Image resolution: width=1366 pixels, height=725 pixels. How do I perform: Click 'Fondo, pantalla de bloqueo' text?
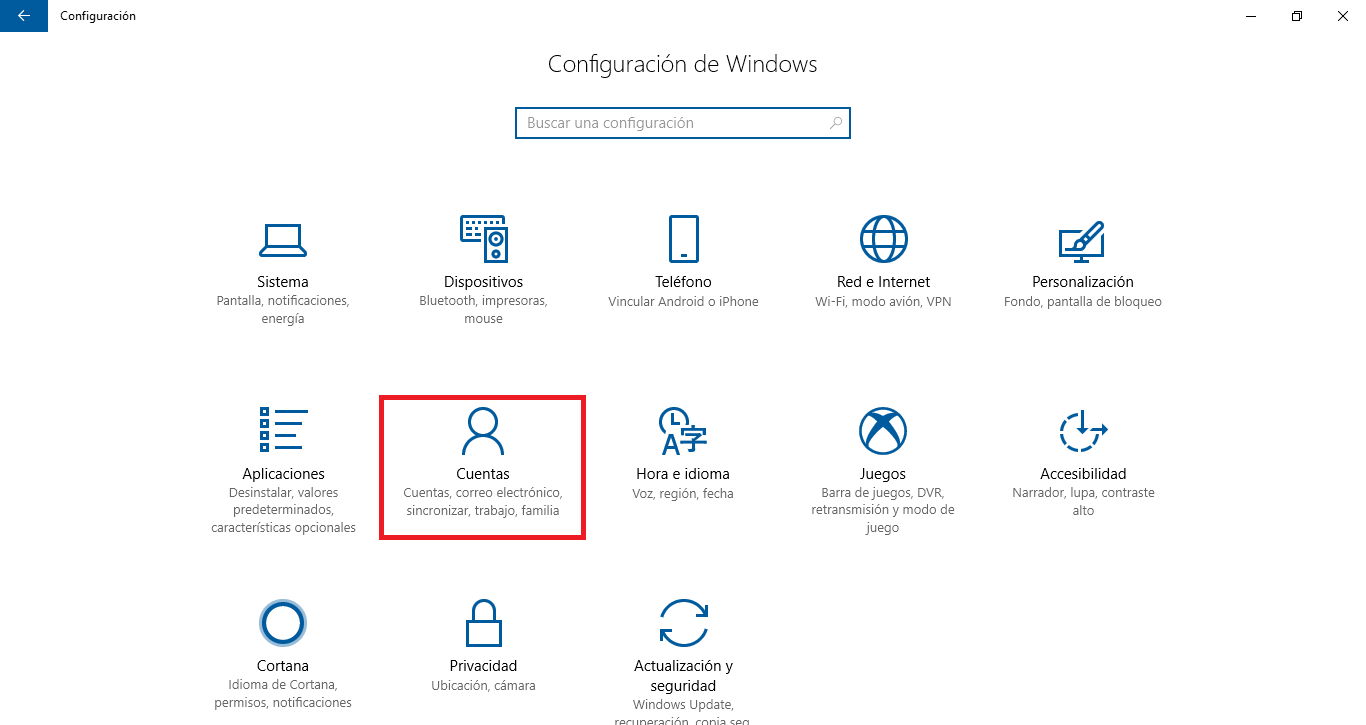1083,302
